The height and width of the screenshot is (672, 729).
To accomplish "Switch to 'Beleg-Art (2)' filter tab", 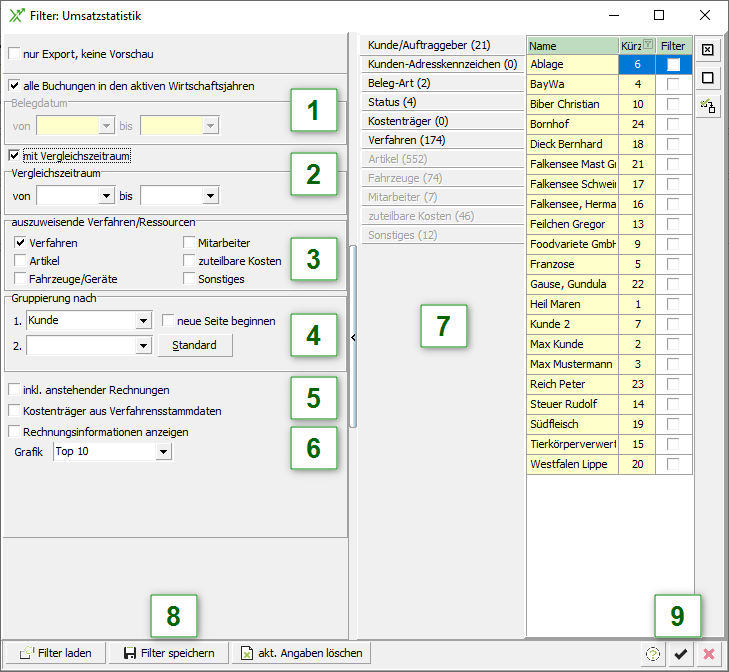I will (399, 83).
